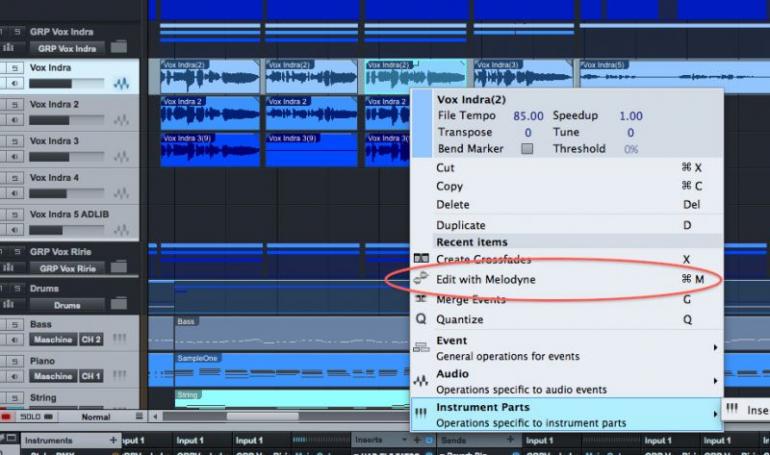
Task: Click the Quantize Q icon
Action: click(x=421, y=319)
